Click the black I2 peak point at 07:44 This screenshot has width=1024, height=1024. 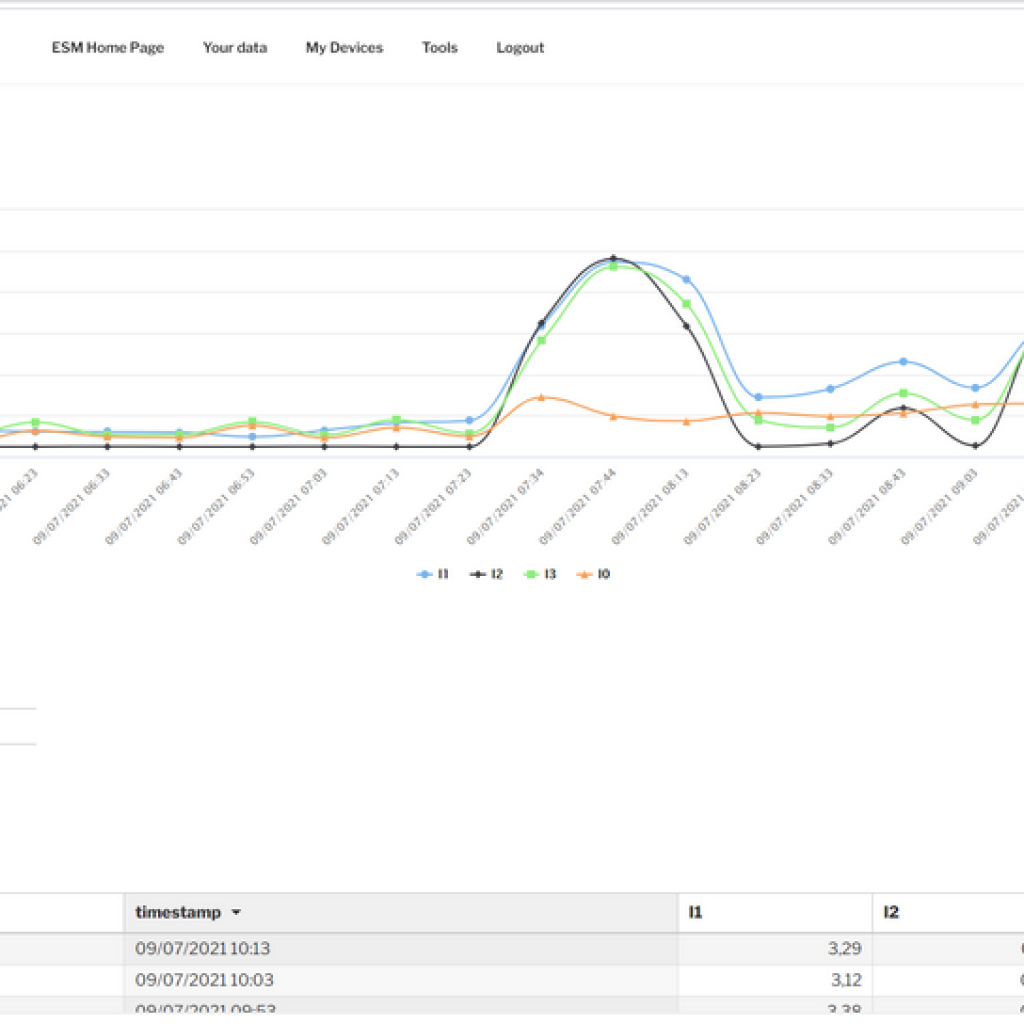point(613,258)
